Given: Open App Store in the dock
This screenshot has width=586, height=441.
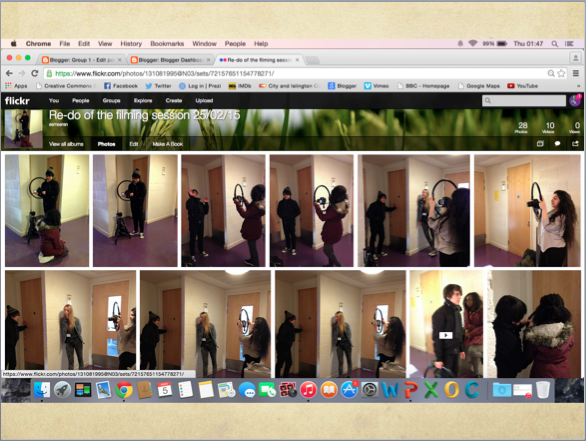Looking at the screenshot, I should pos(349,390).
